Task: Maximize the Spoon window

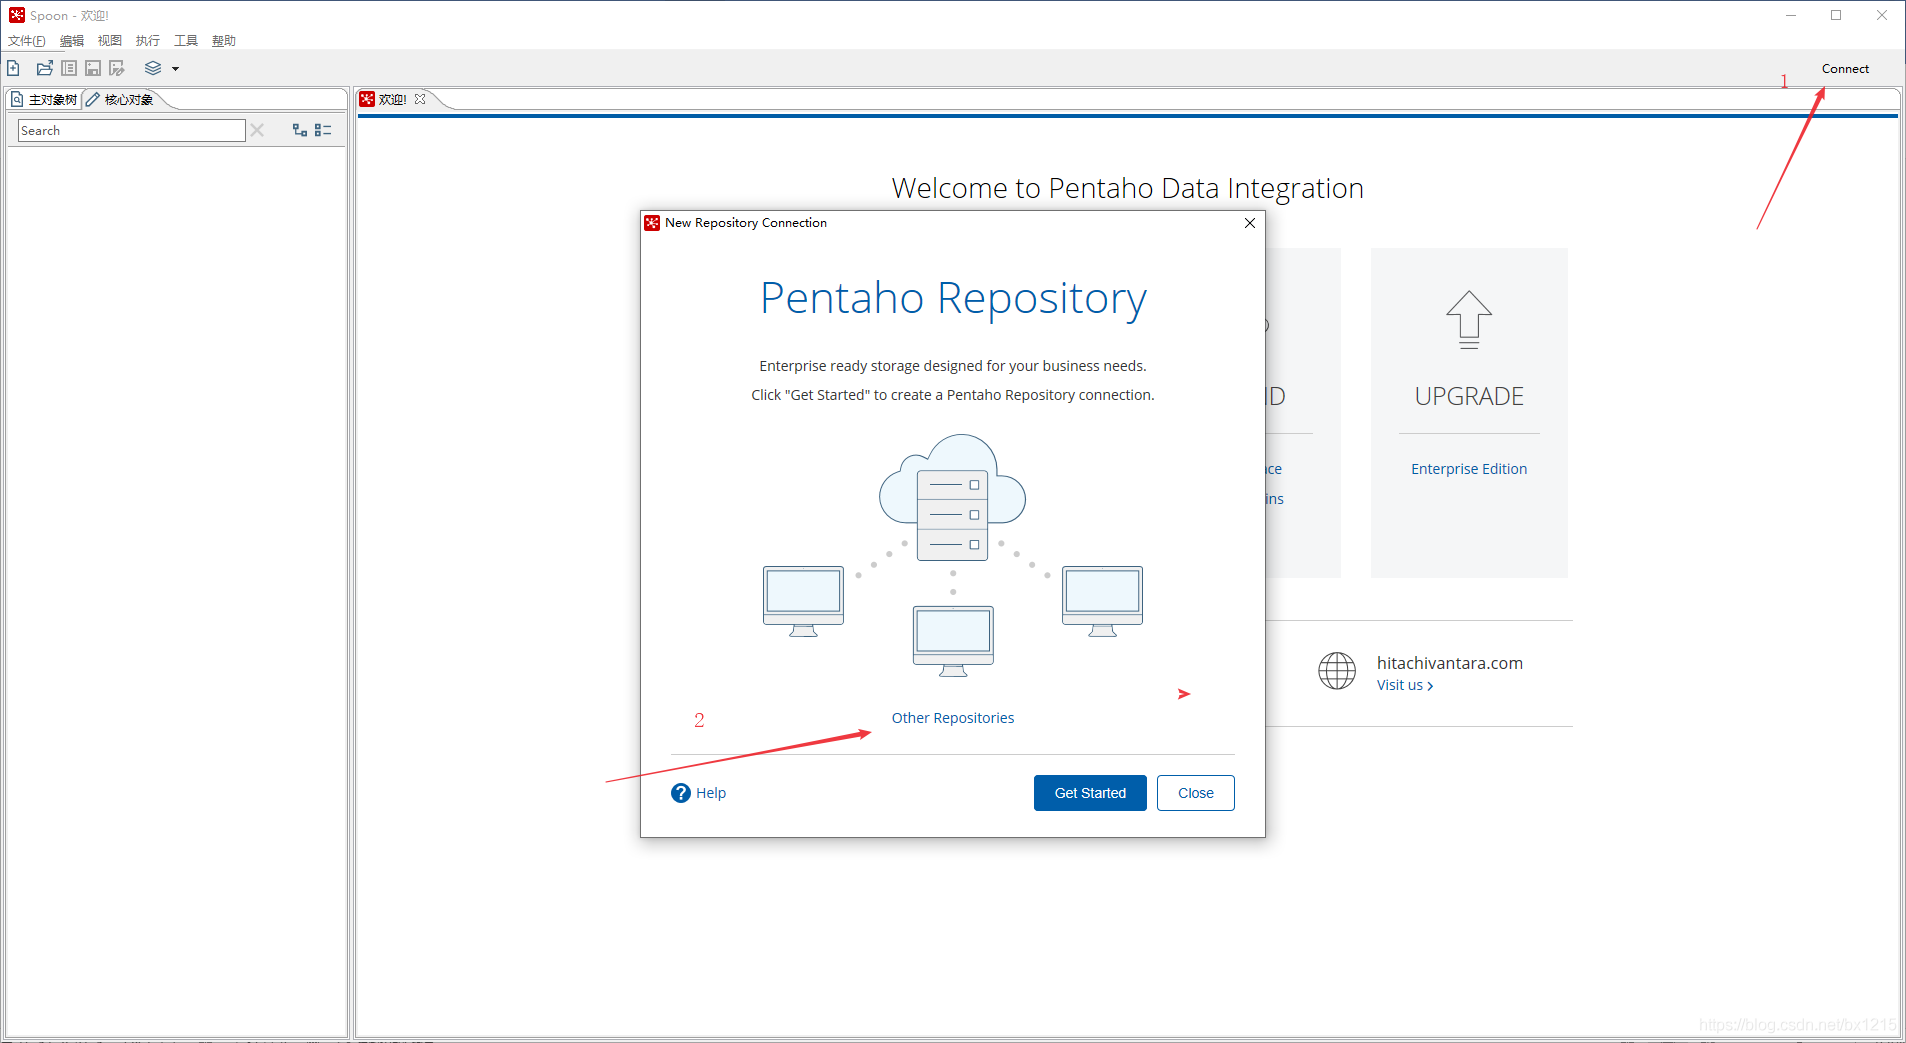Action: pyautogui.click(x=1836, y=15)
